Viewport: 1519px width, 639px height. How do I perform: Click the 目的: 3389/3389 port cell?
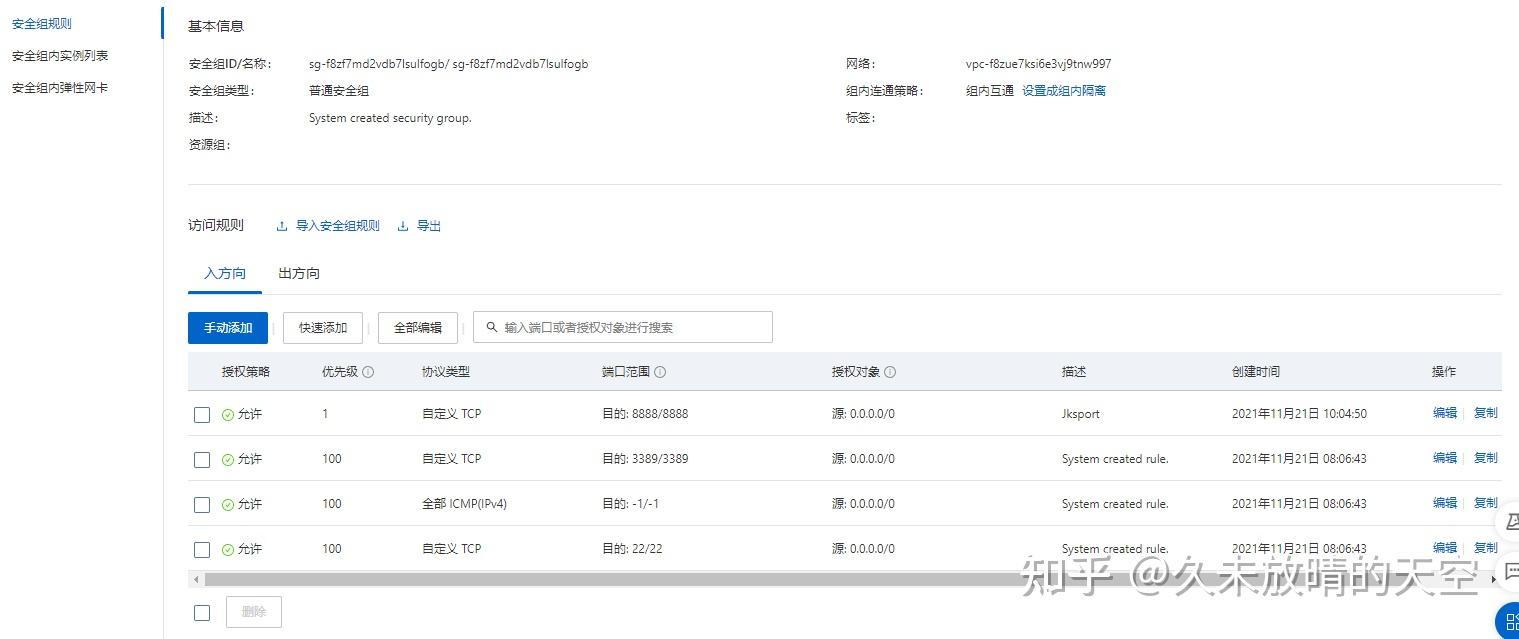pyautogui.click(x=645, y=459)
